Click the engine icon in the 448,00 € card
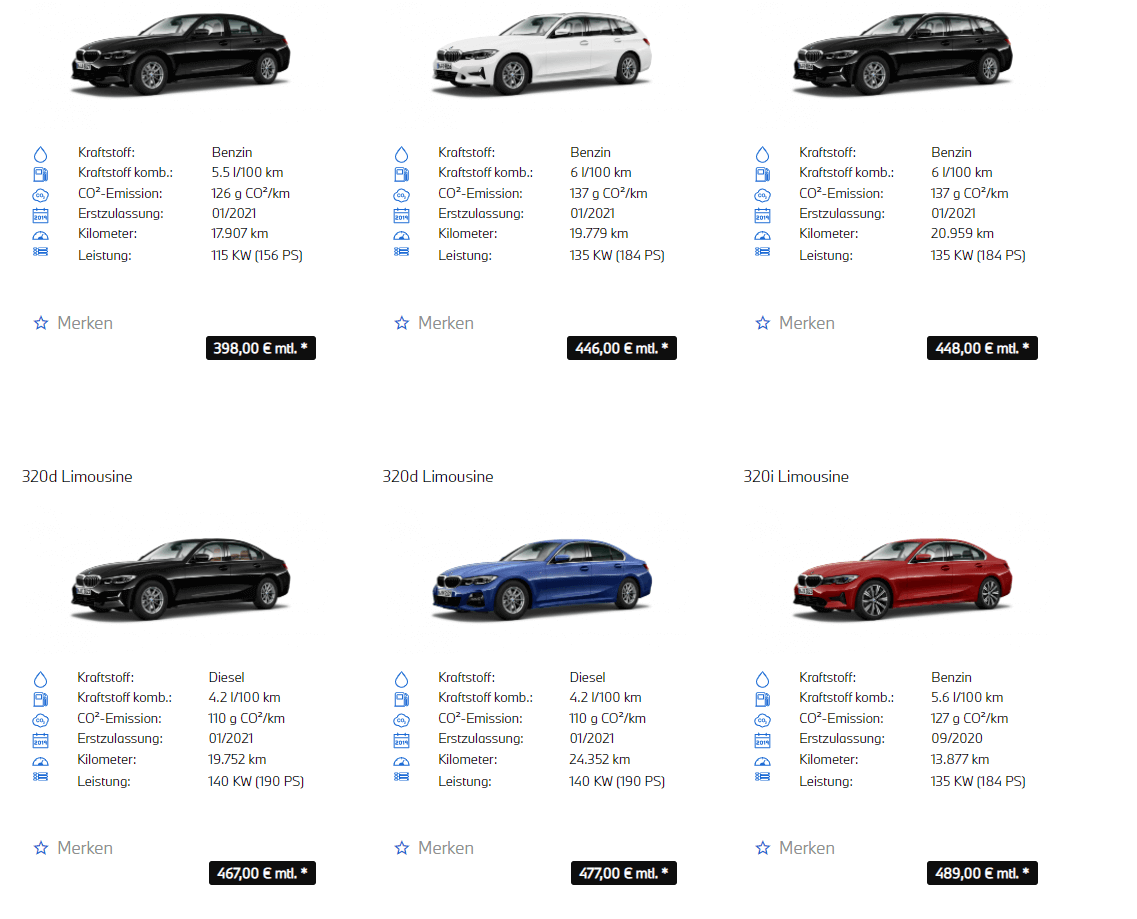 point(762,252)
